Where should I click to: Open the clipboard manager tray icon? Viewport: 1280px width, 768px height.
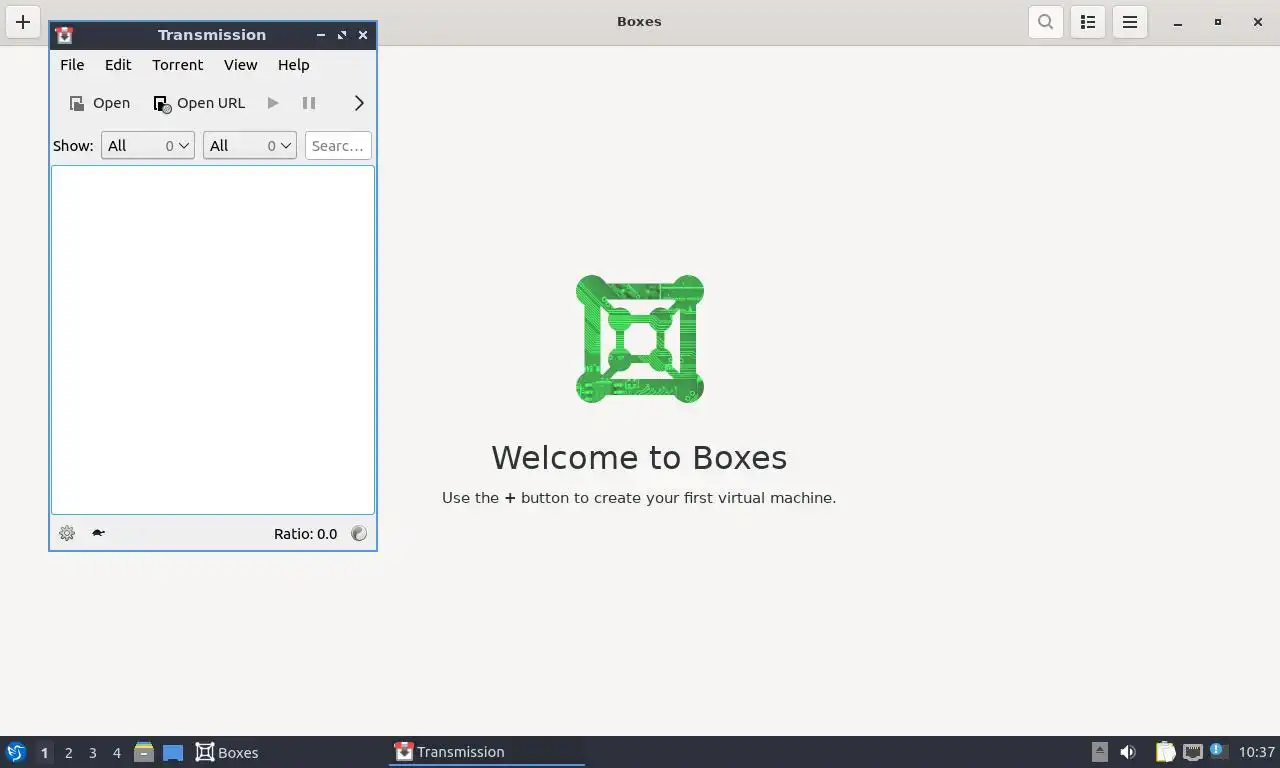tap(1165, 752)
